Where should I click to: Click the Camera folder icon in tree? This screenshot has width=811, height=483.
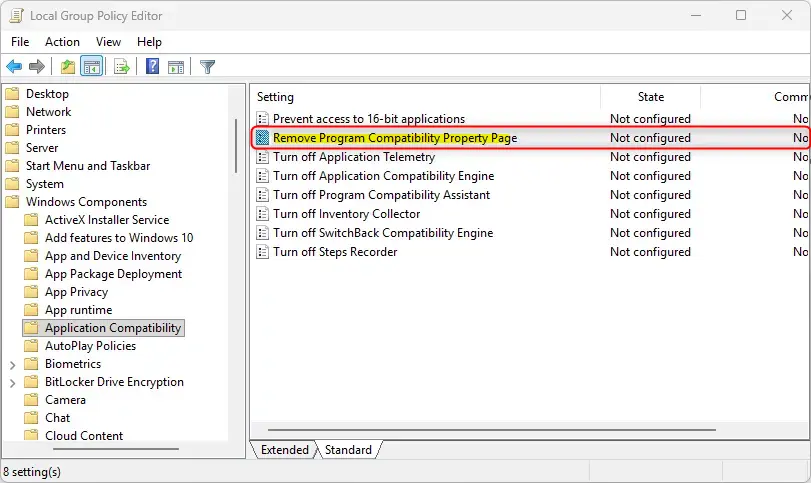[31, 400]
